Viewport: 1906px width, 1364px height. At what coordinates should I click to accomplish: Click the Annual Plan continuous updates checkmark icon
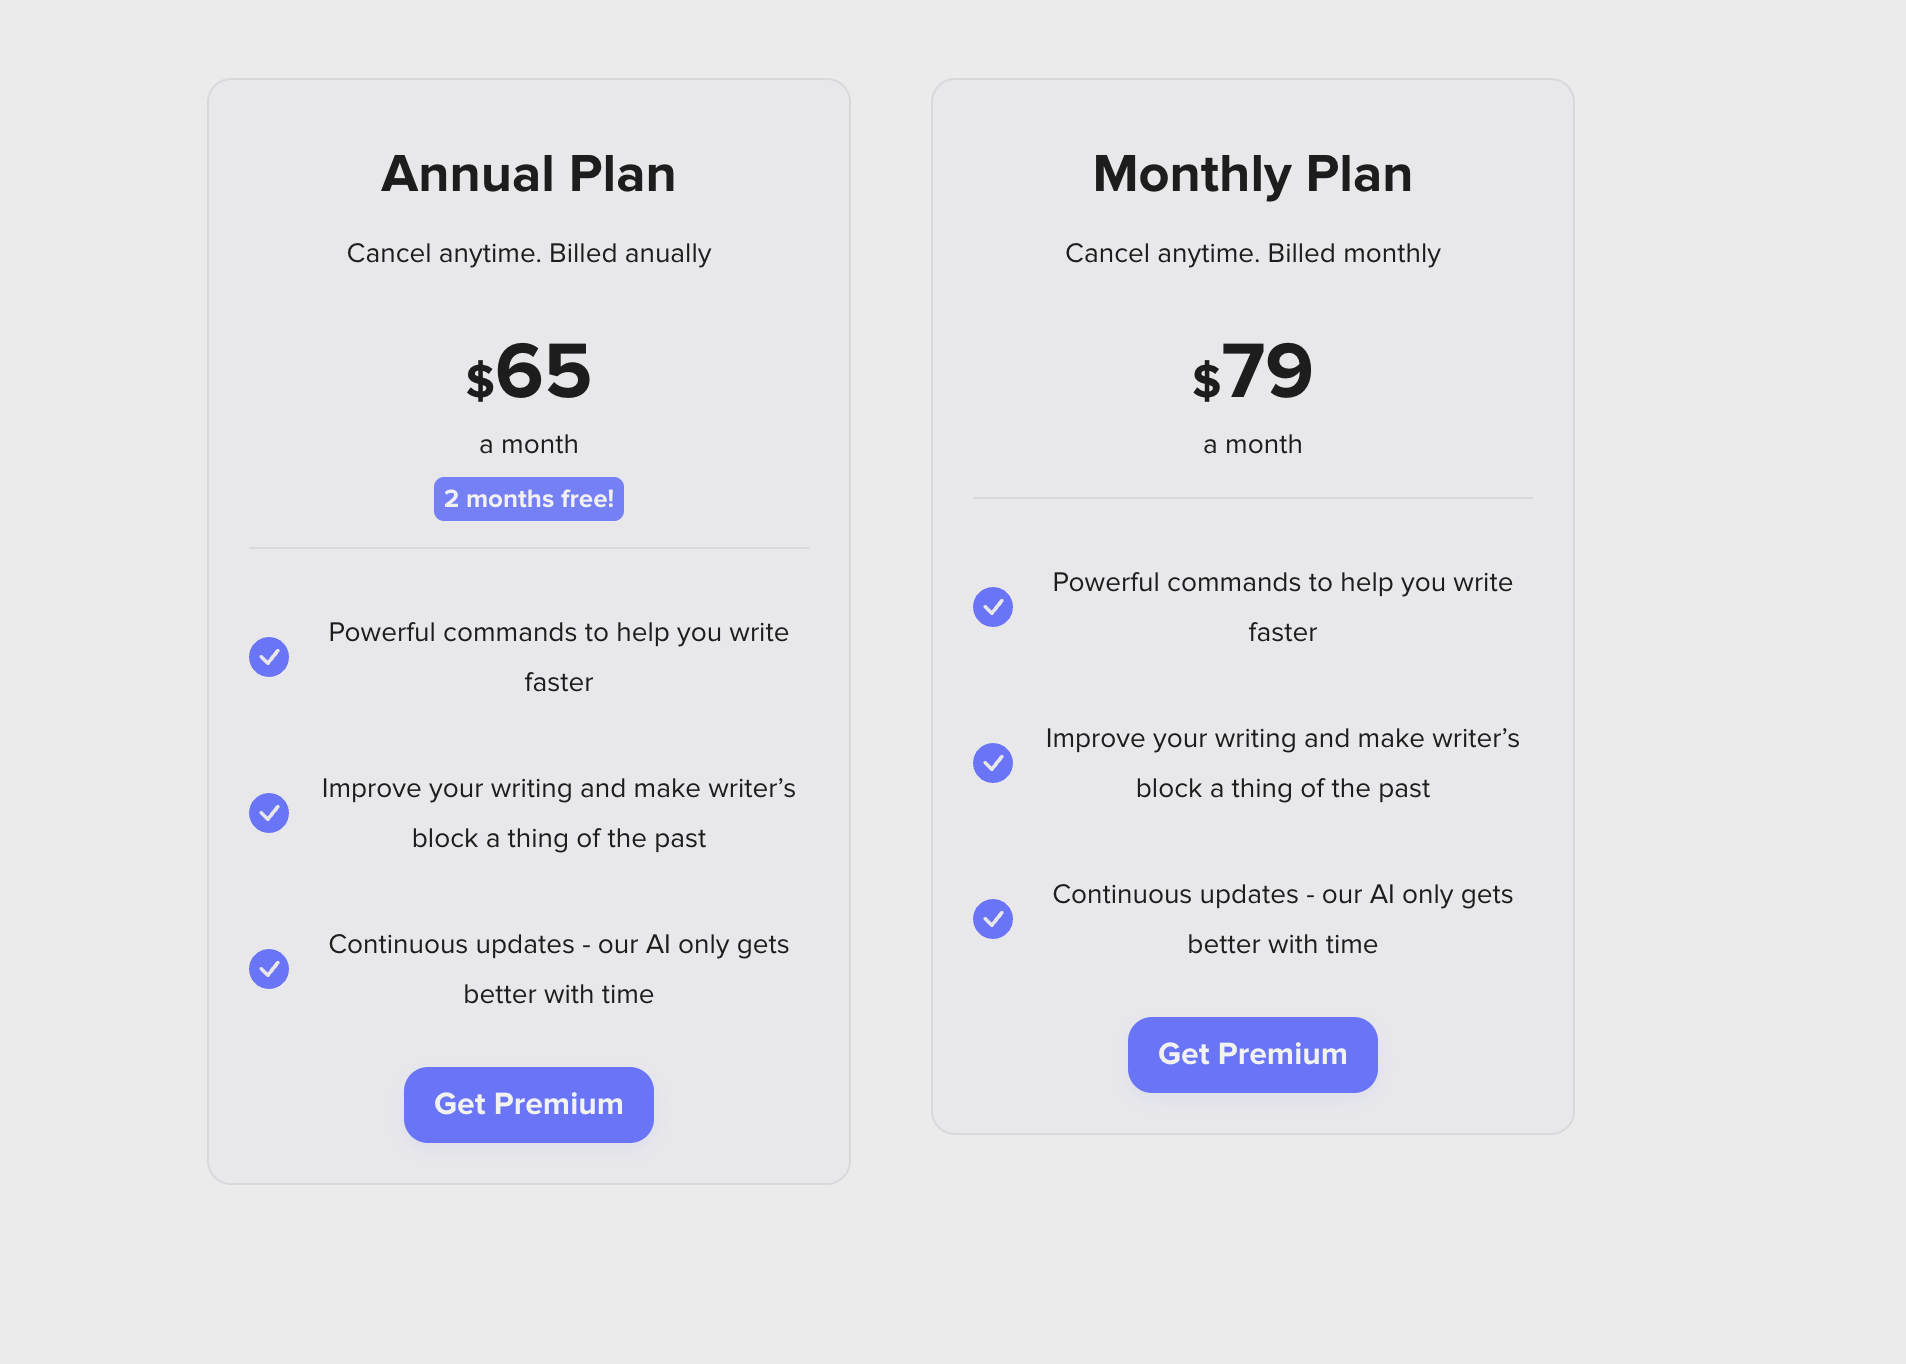coord(269,969)
